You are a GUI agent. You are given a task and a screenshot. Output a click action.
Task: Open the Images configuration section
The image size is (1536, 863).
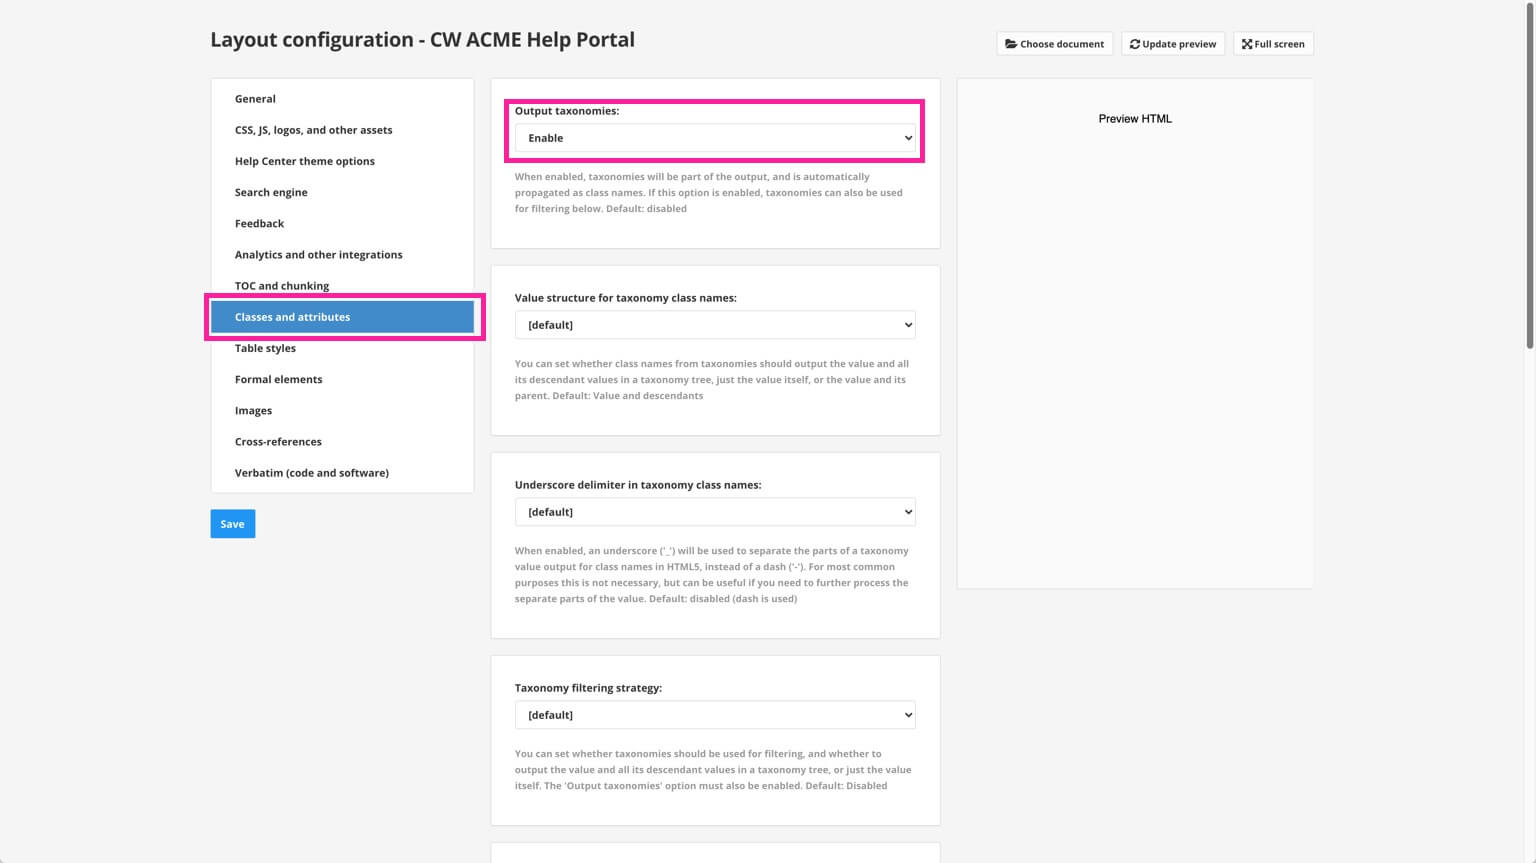pyautogui.click(x=253, y=410)
